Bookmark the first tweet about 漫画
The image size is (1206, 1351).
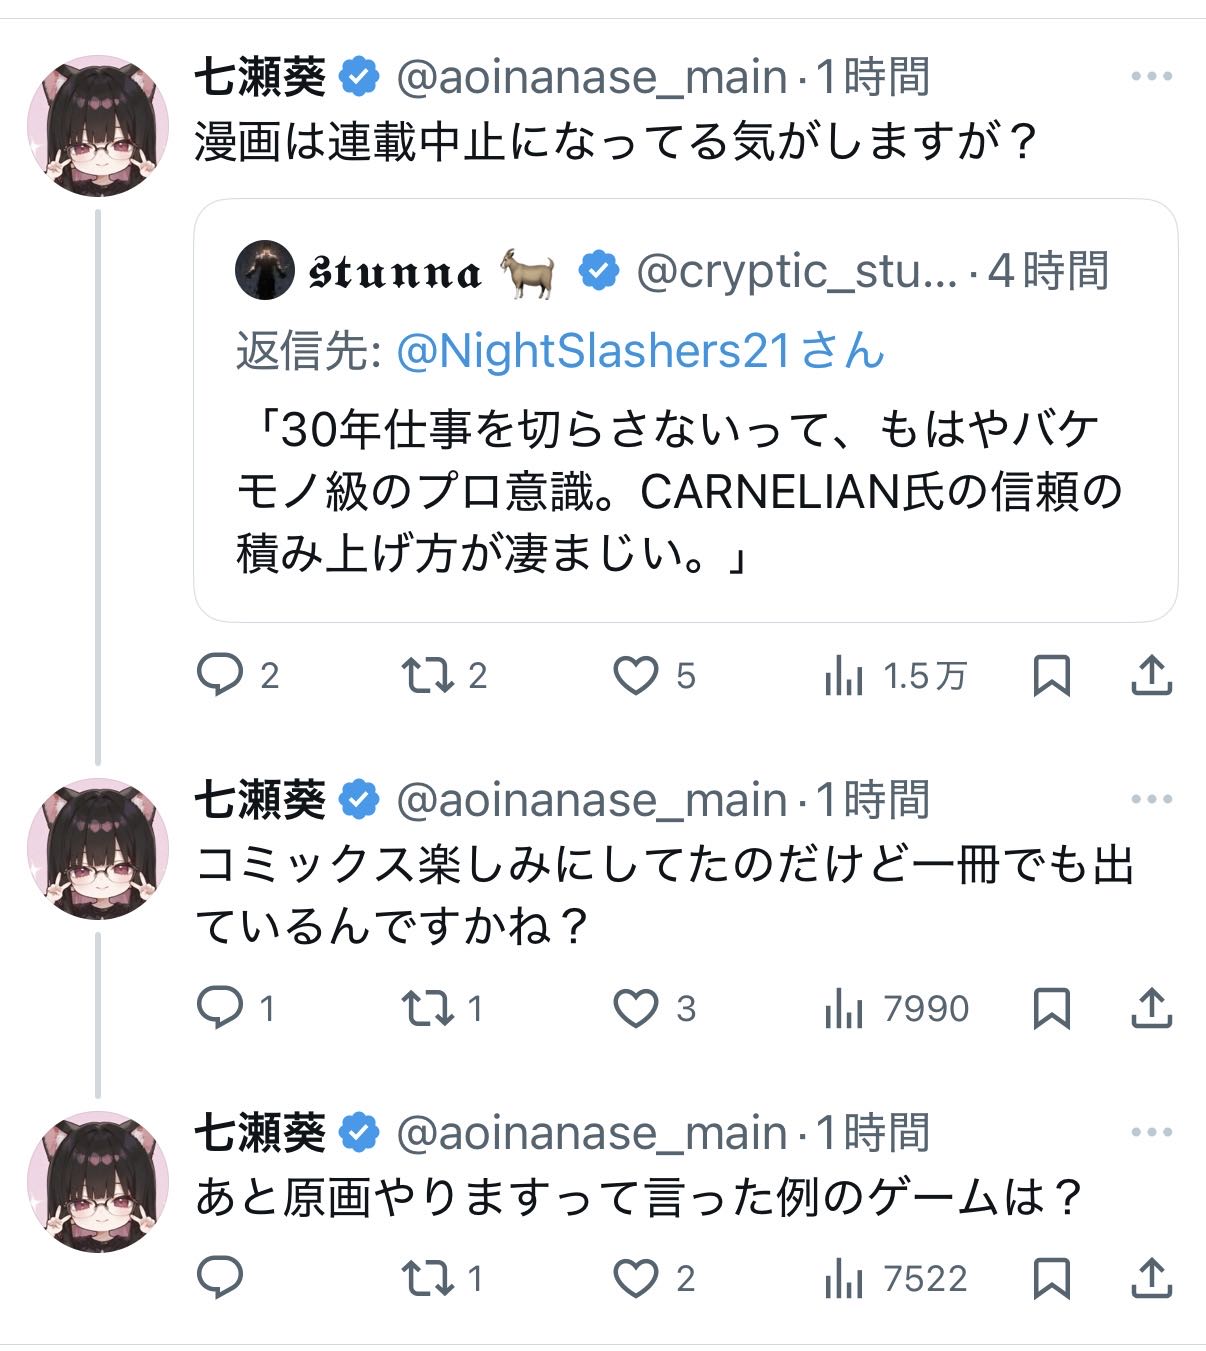(1051, 675)
